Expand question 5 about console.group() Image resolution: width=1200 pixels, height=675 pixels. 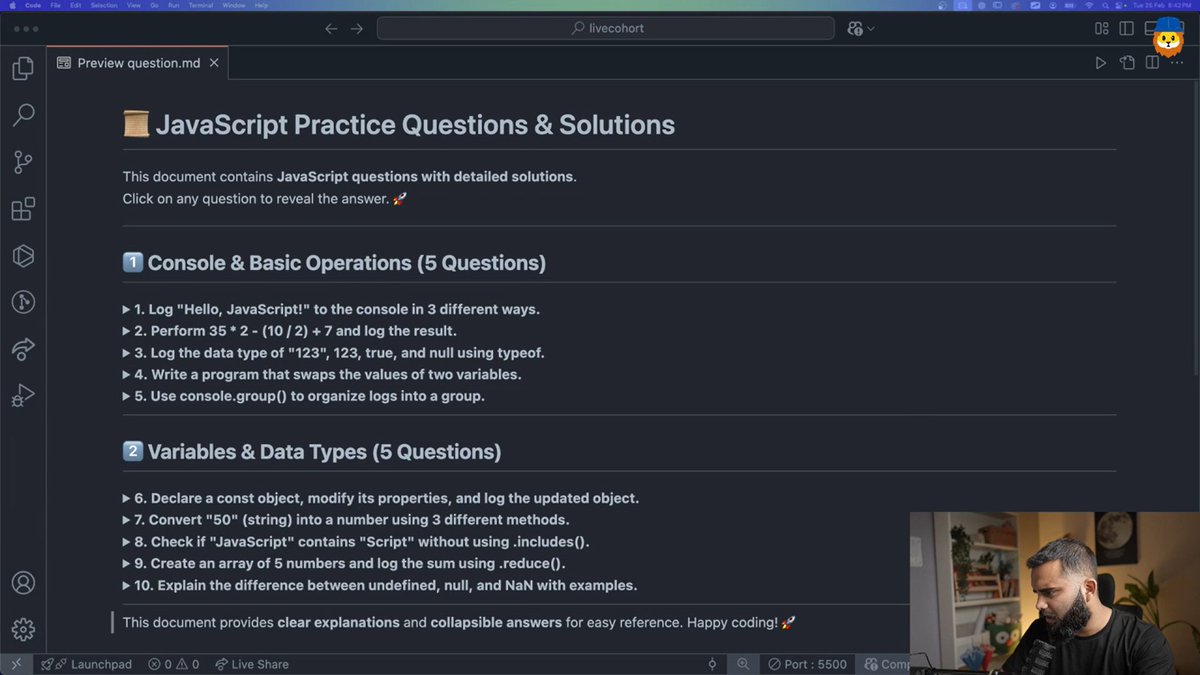[303, 396]
